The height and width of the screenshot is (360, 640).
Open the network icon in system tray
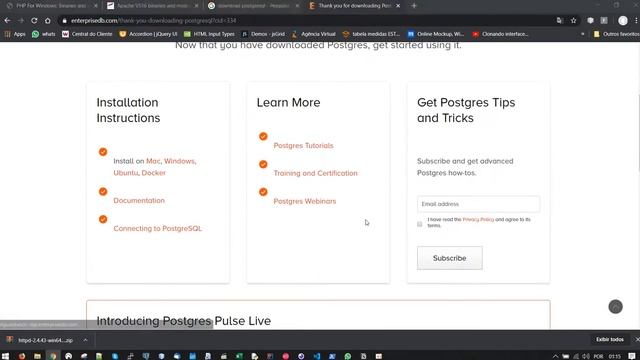tap(576, 356)
